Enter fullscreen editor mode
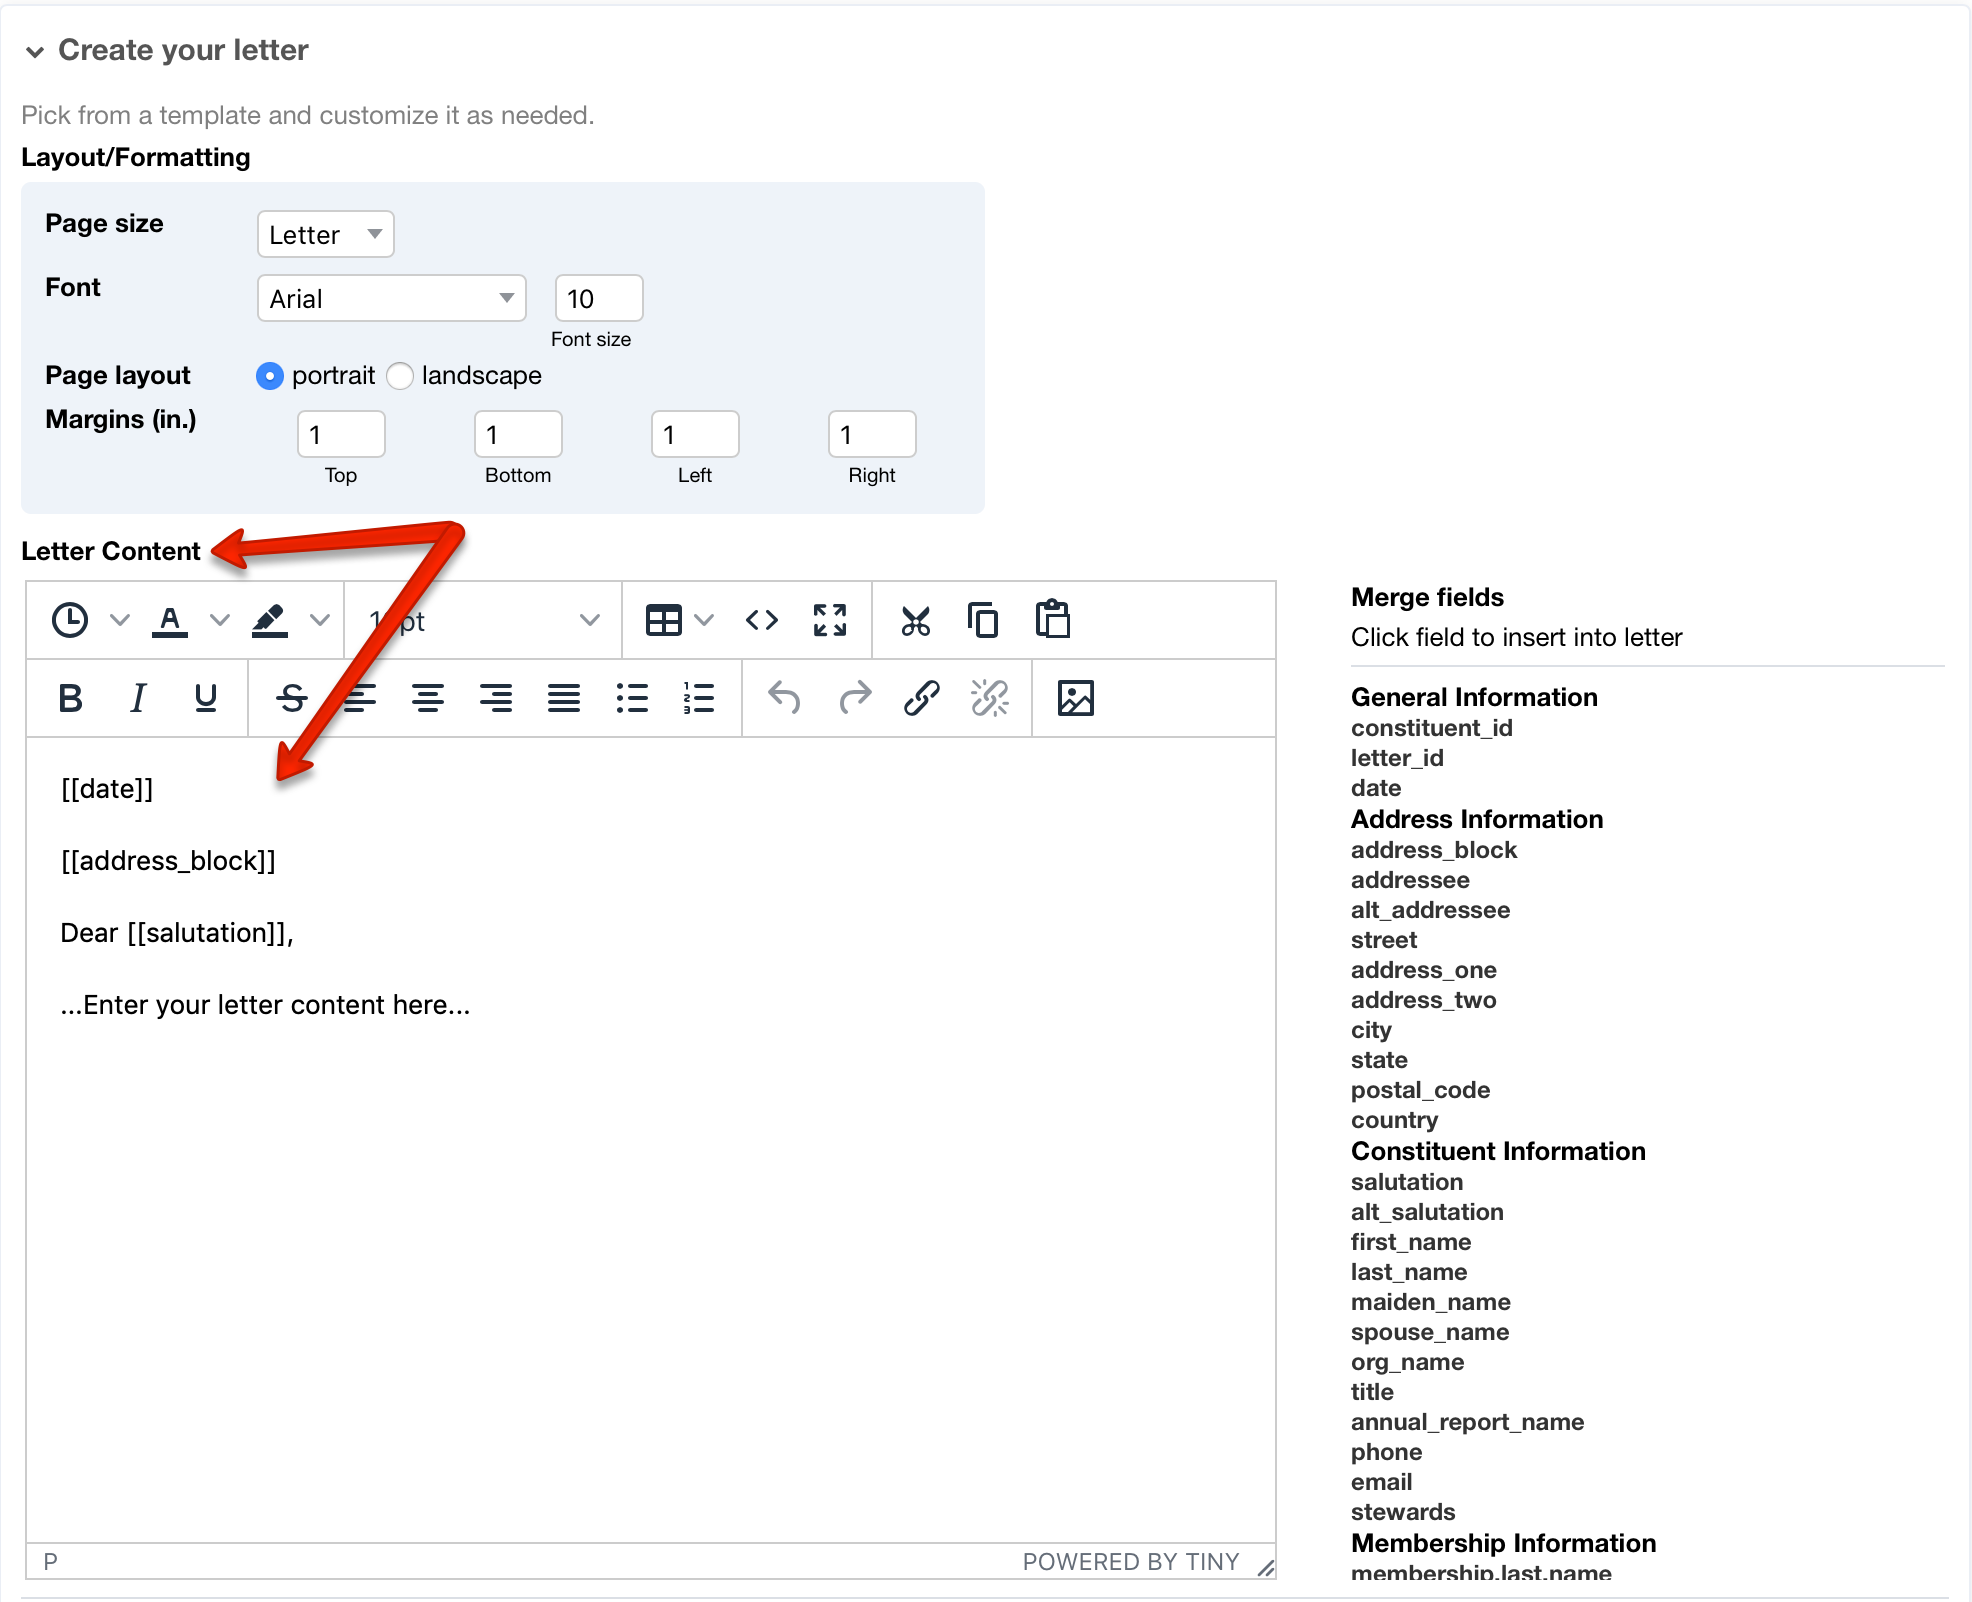The height and width of the screenshot is (1602, 1972). pos(829,620)
